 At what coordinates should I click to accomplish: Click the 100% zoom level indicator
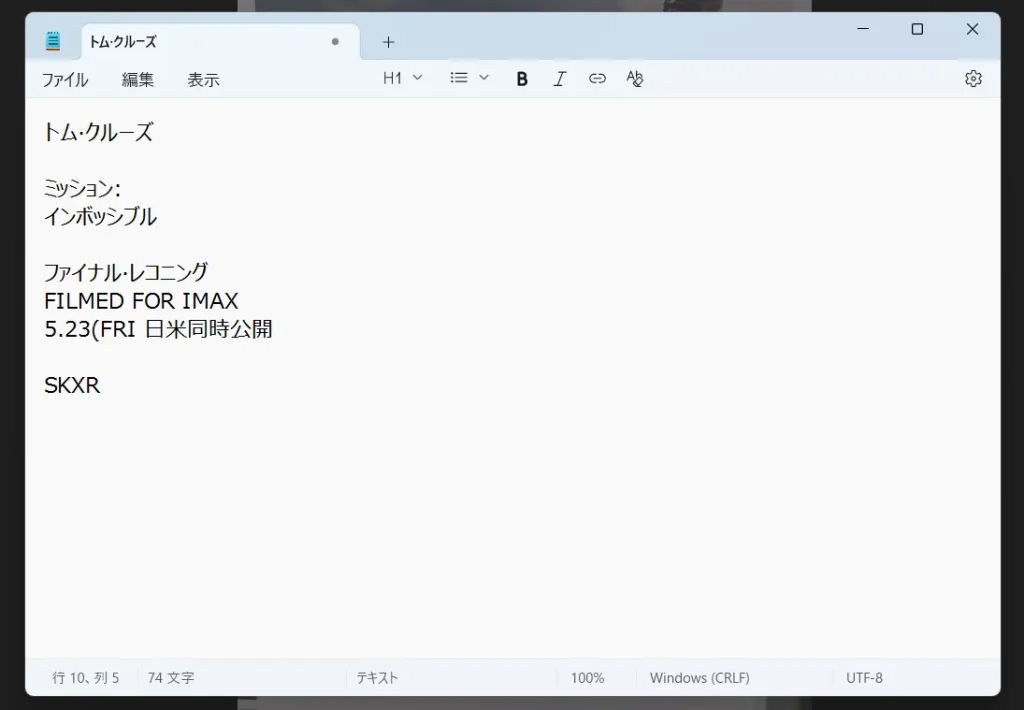[x=587, y=678]
